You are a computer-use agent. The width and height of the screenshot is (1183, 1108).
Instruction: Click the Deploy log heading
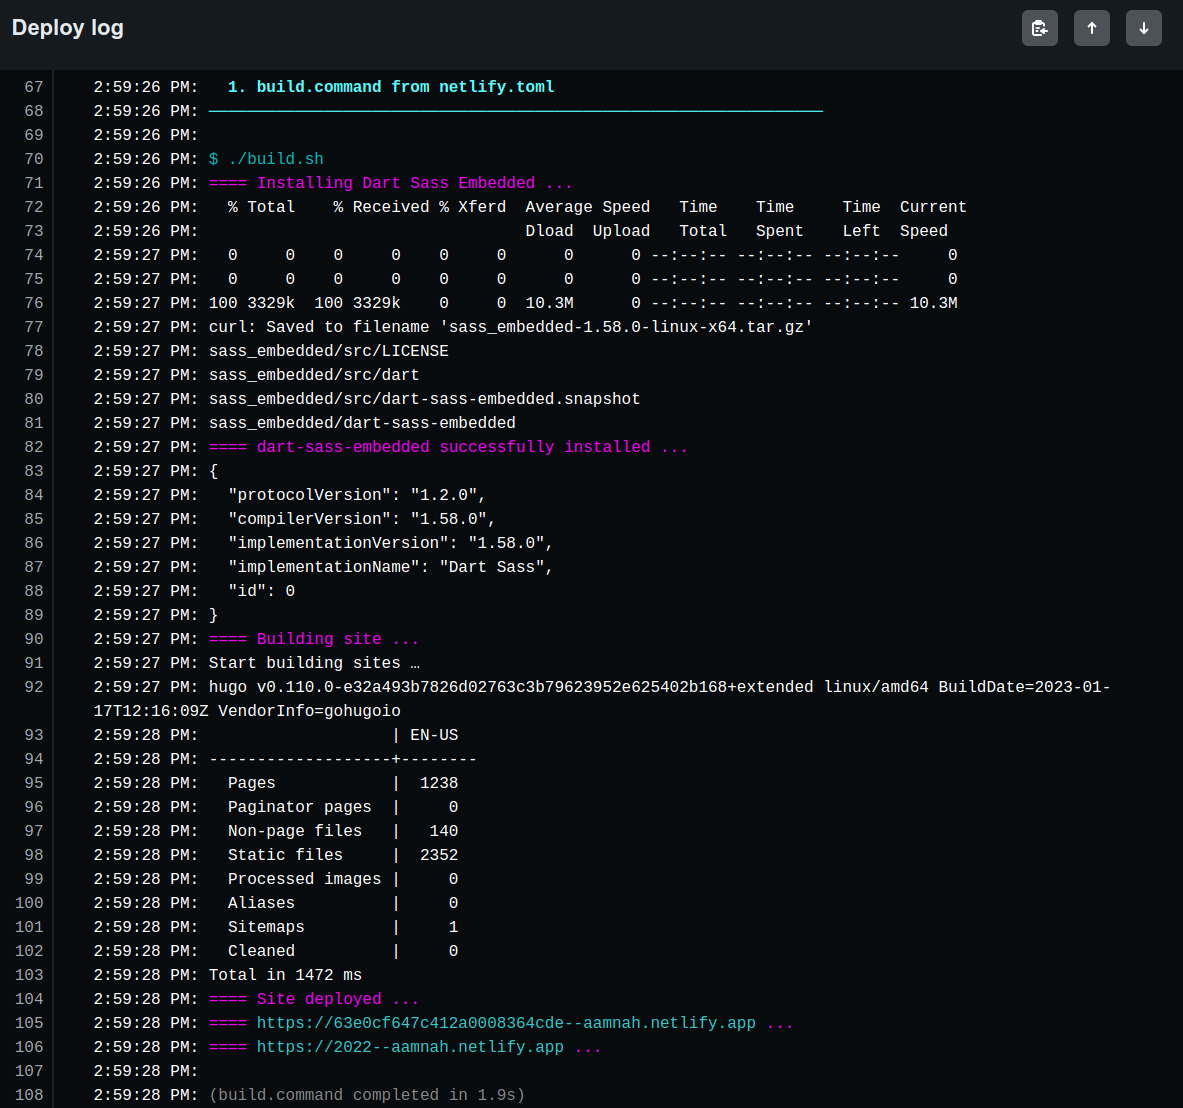[67, 27]
